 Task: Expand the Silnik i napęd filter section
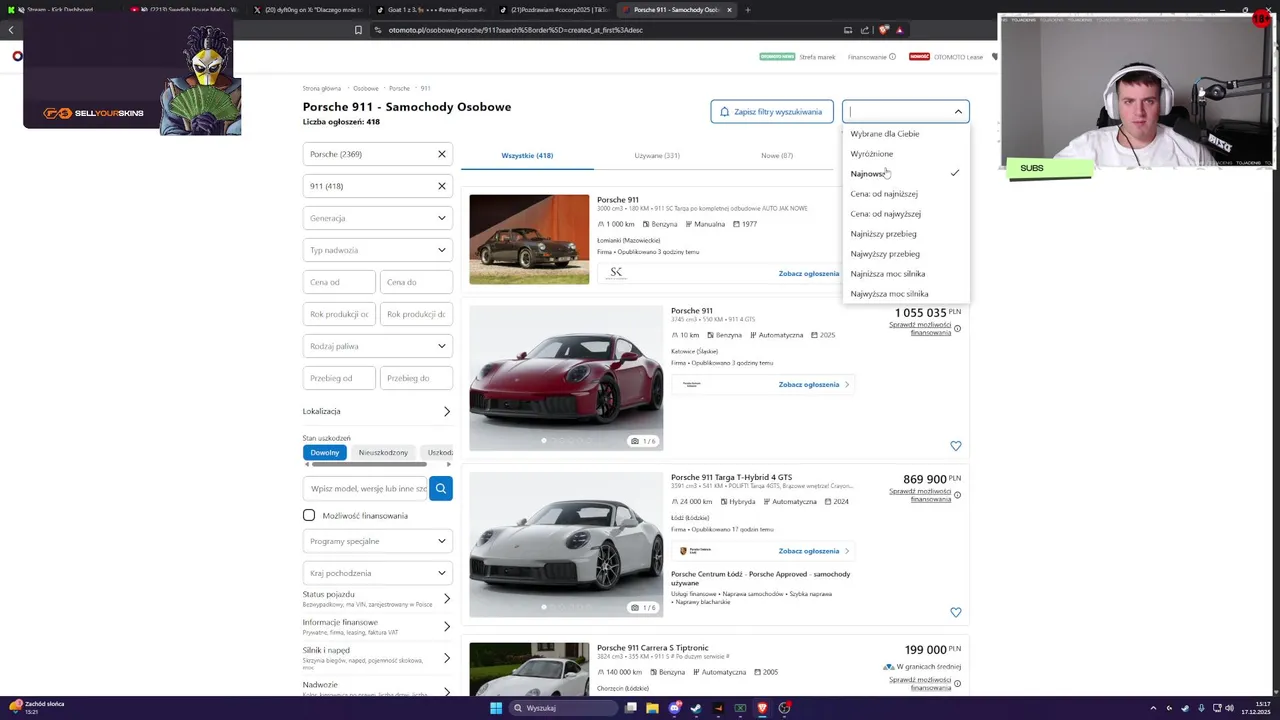pos(378,658)
